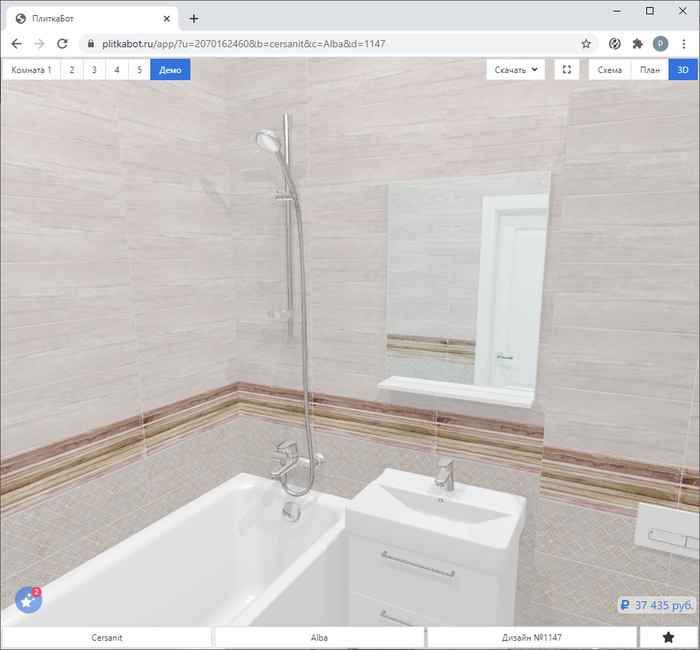Viewport: 700px width, 650px height.
Task: Switch the view to Схема
Action: pyautogui.click(x=610, y=70)
